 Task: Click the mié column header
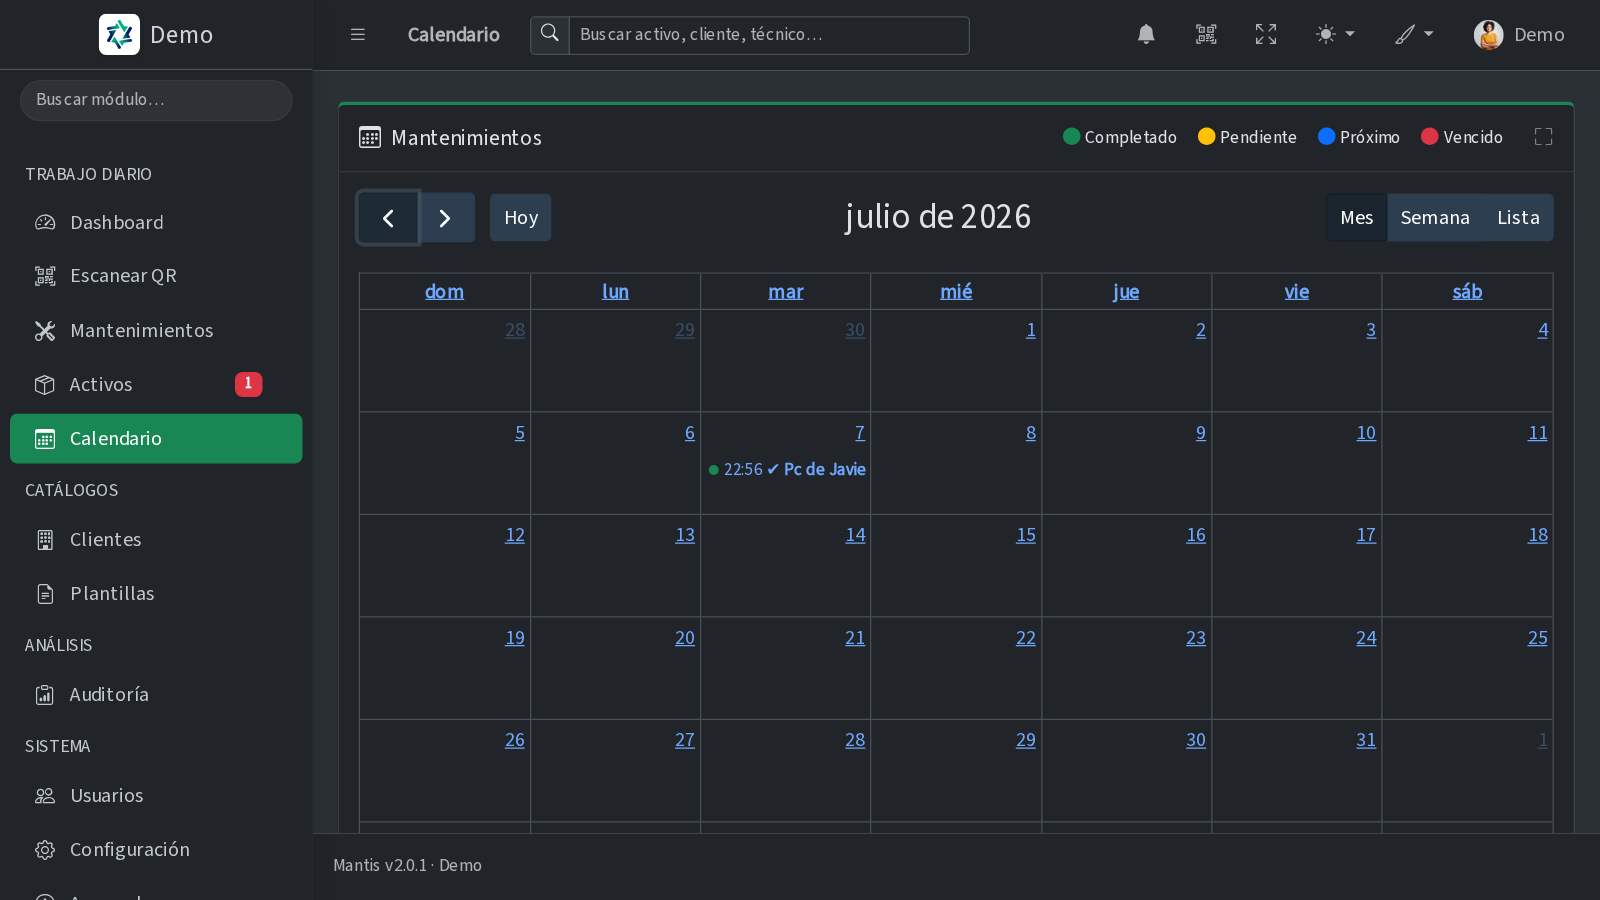point(956,292)
